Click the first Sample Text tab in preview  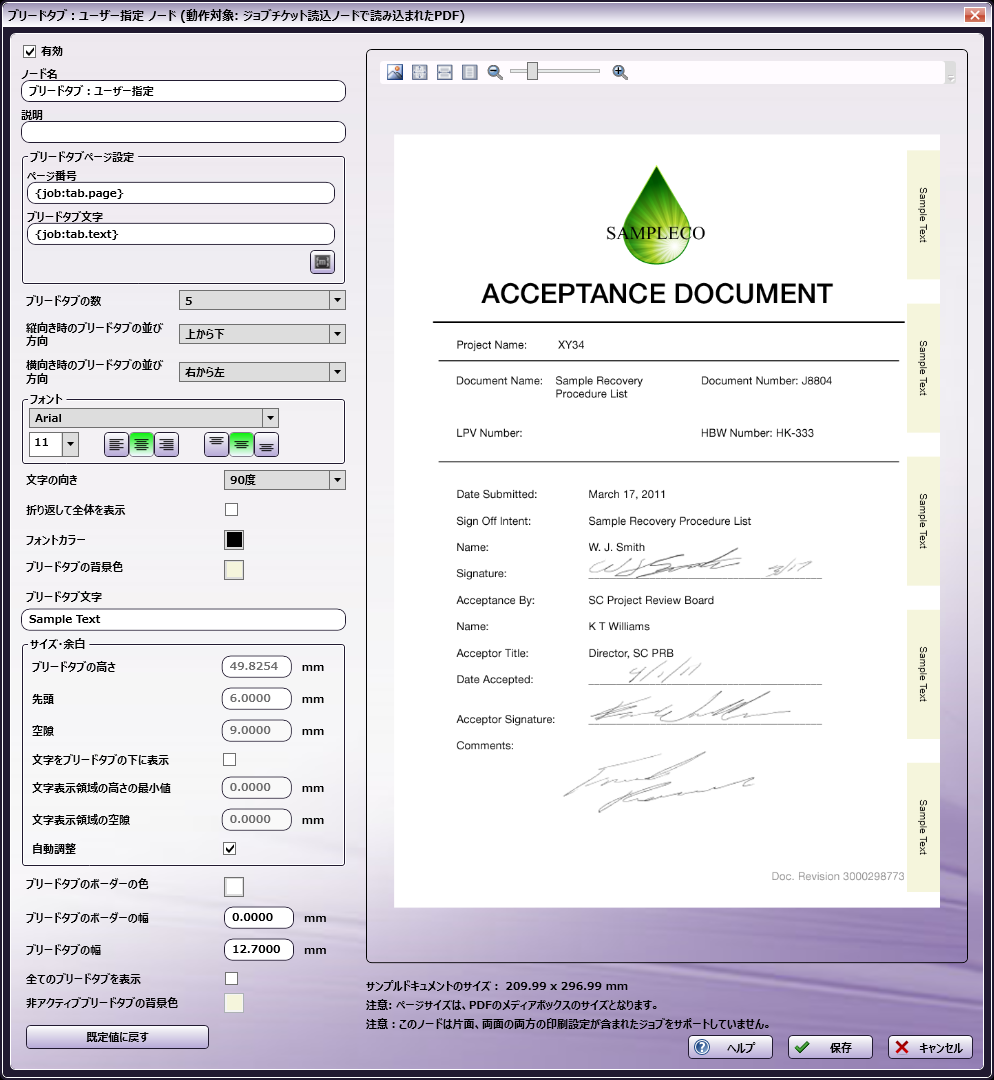[x=923, y=215]
